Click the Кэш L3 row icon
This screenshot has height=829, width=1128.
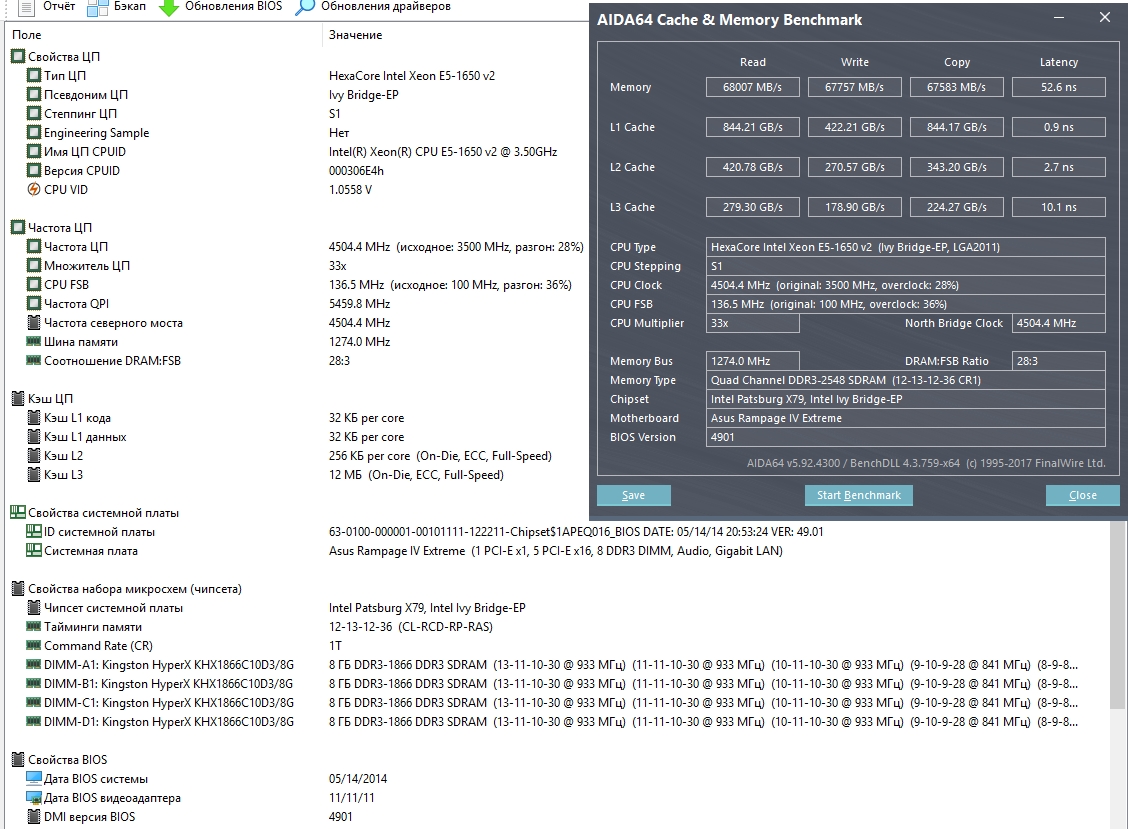[x=34, y=474]
